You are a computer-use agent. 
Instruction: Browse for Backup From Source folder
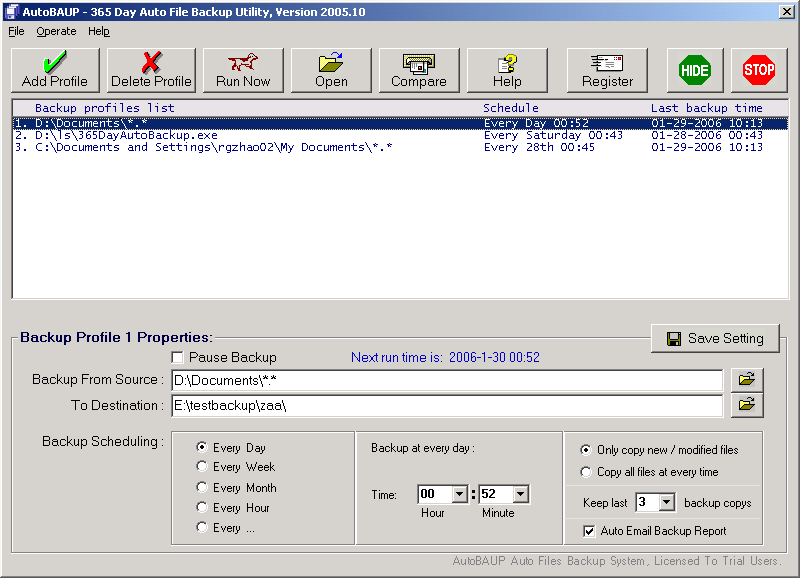(x=746, y=380)
